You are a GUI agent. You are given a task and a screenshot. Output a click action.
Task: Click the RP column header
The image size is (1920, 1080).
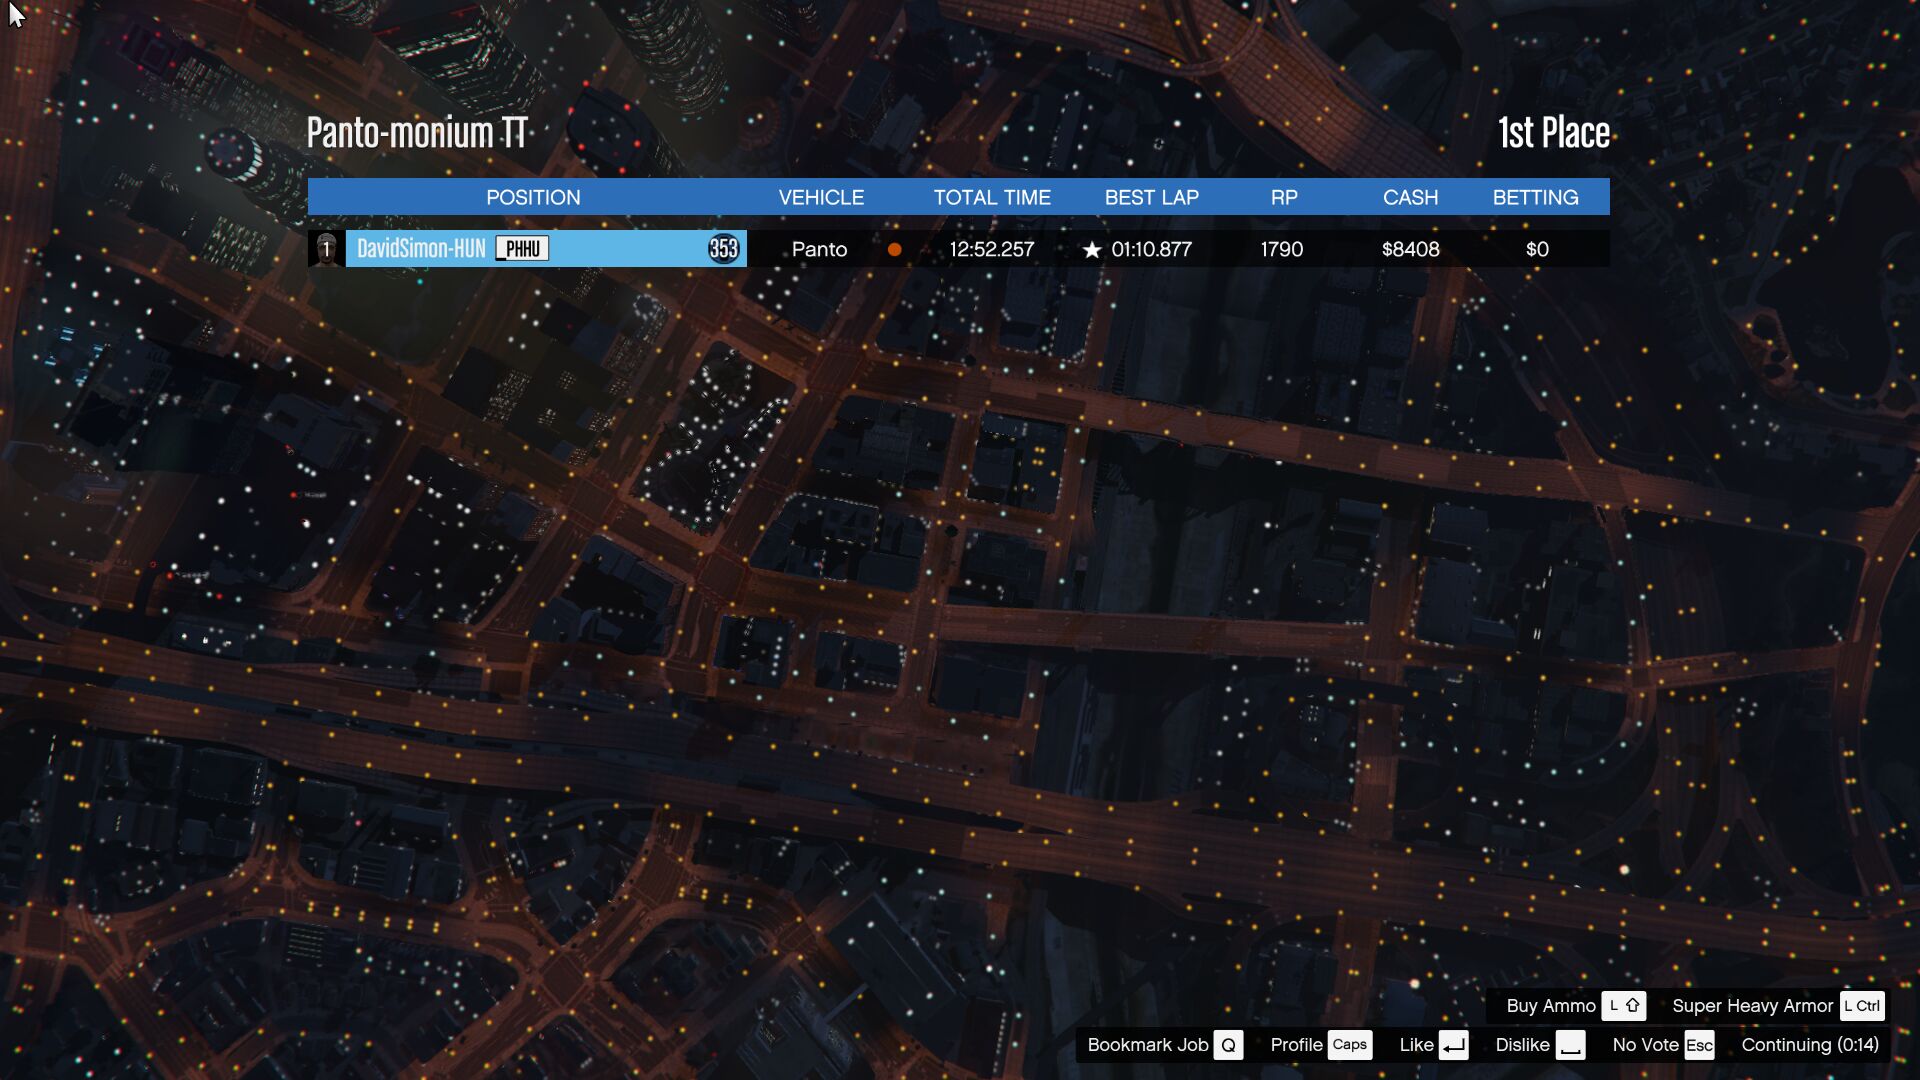[1284, 198]
